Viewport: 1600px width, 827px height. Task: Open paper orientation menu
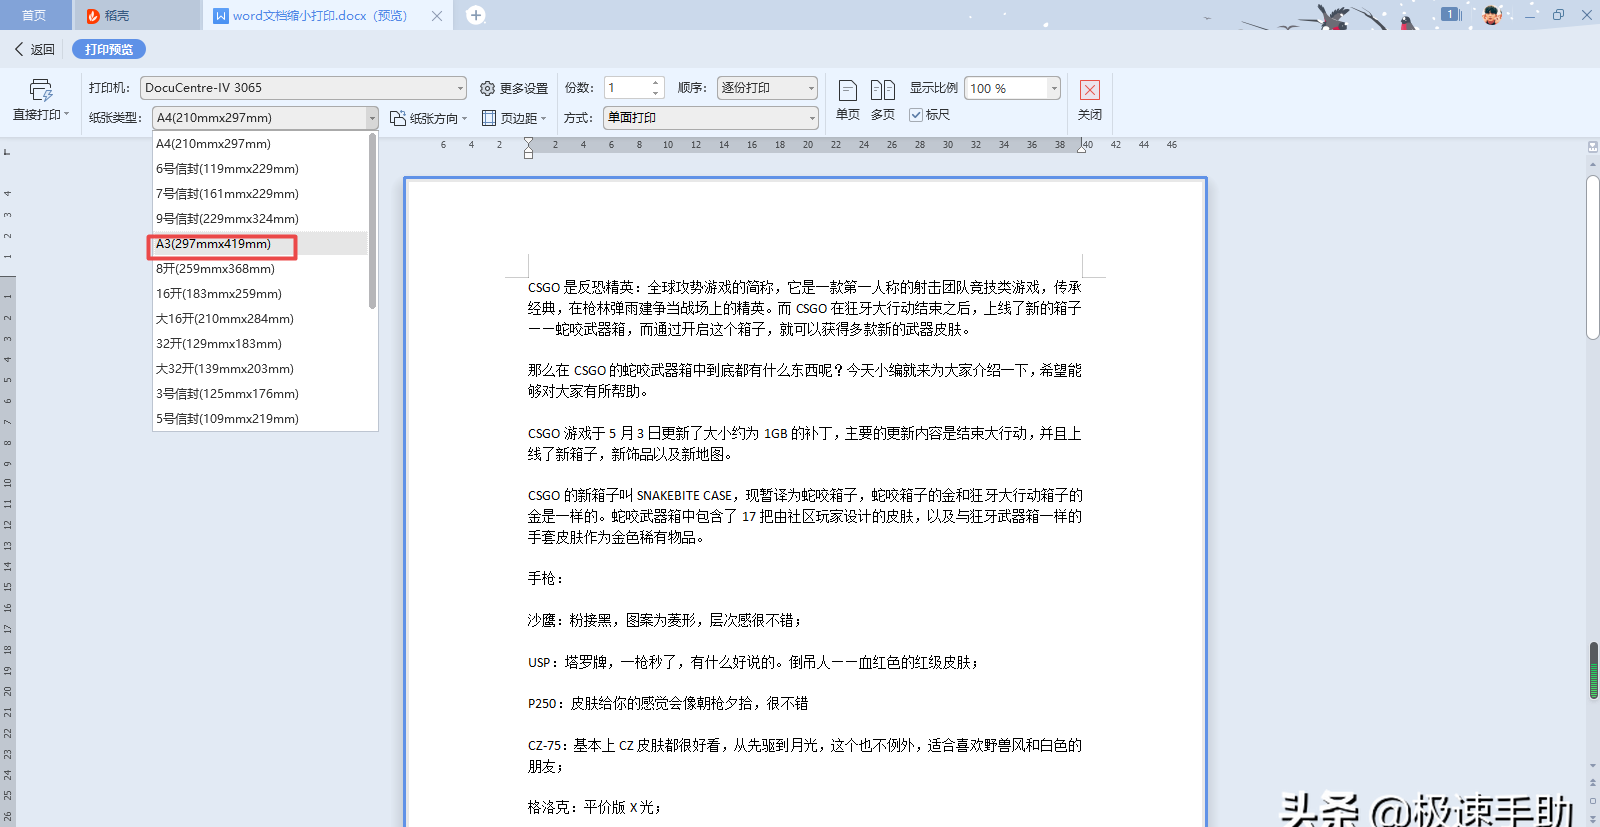428,118
